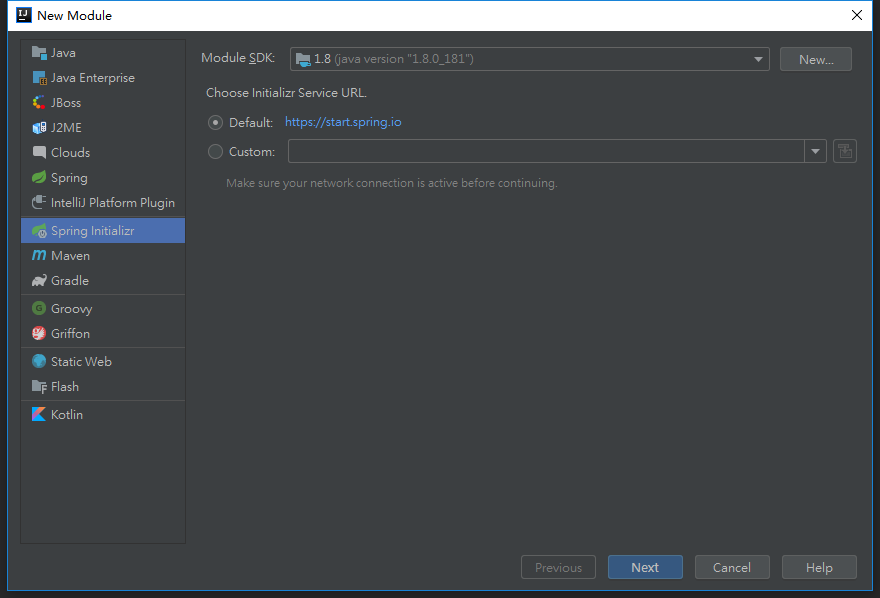
Task: Click the Cancel button
Action: [x=732, y=567]
